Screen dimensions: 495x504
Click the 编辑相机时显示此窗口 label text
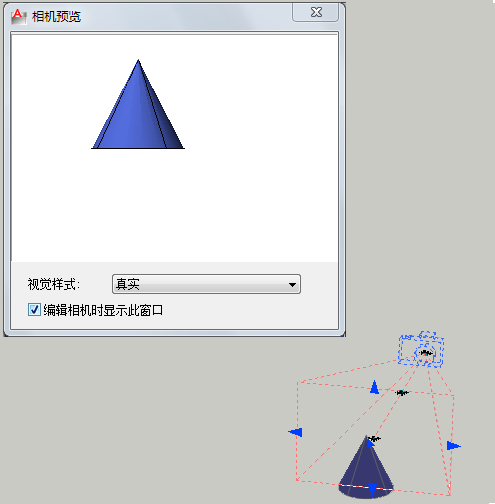(x=103, y=310)
